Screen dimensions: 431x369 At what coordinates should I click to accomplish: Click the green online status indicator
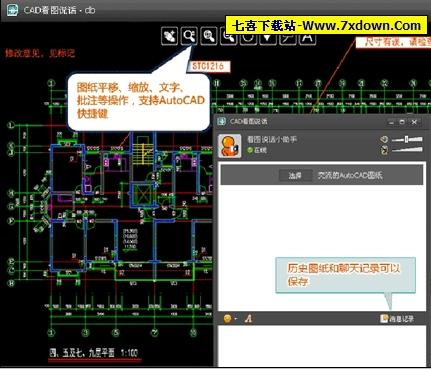(249, 150)
